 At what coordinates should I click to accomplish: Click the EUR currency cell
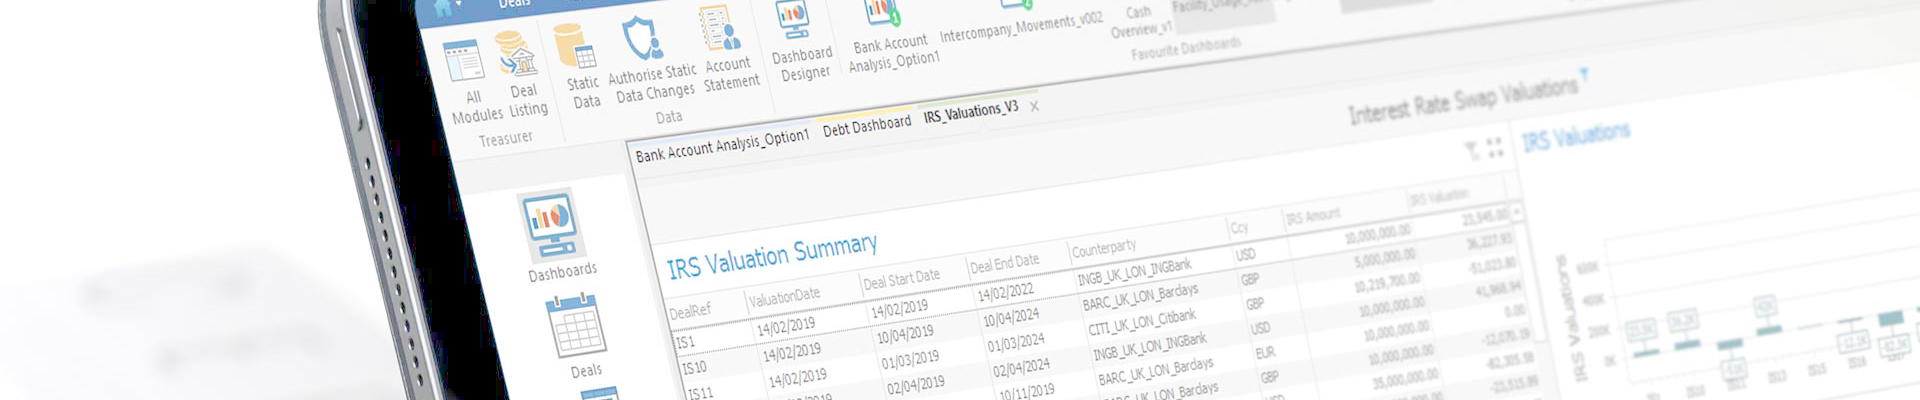pos(1264,353)
